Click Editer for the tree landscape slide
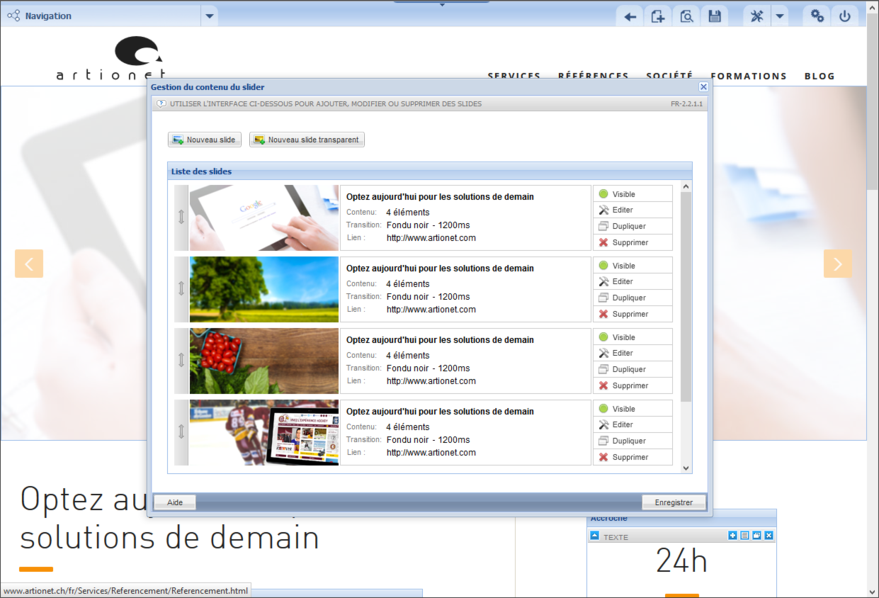The width and height of the screenshot is (879, 598). pyautogui.click(x=633, y=282)
